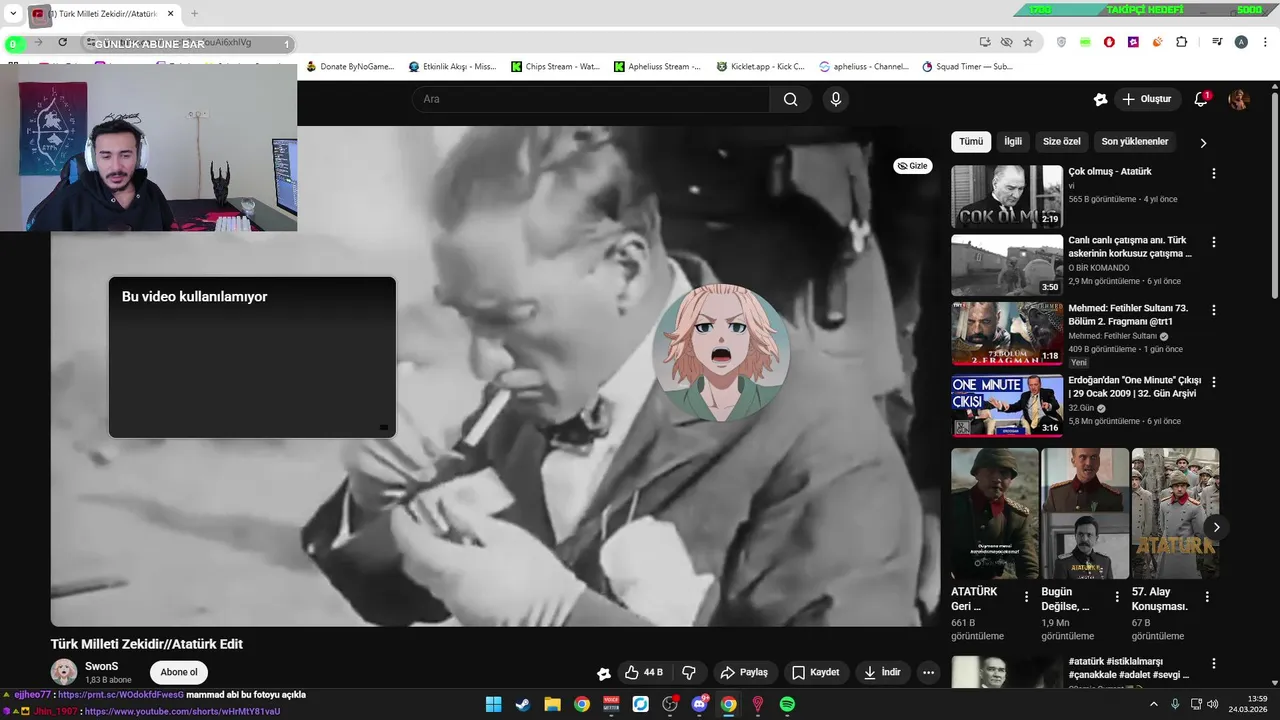Open 'Çok olmuş - Atatürk' video thumbnail

[1007, 197]
